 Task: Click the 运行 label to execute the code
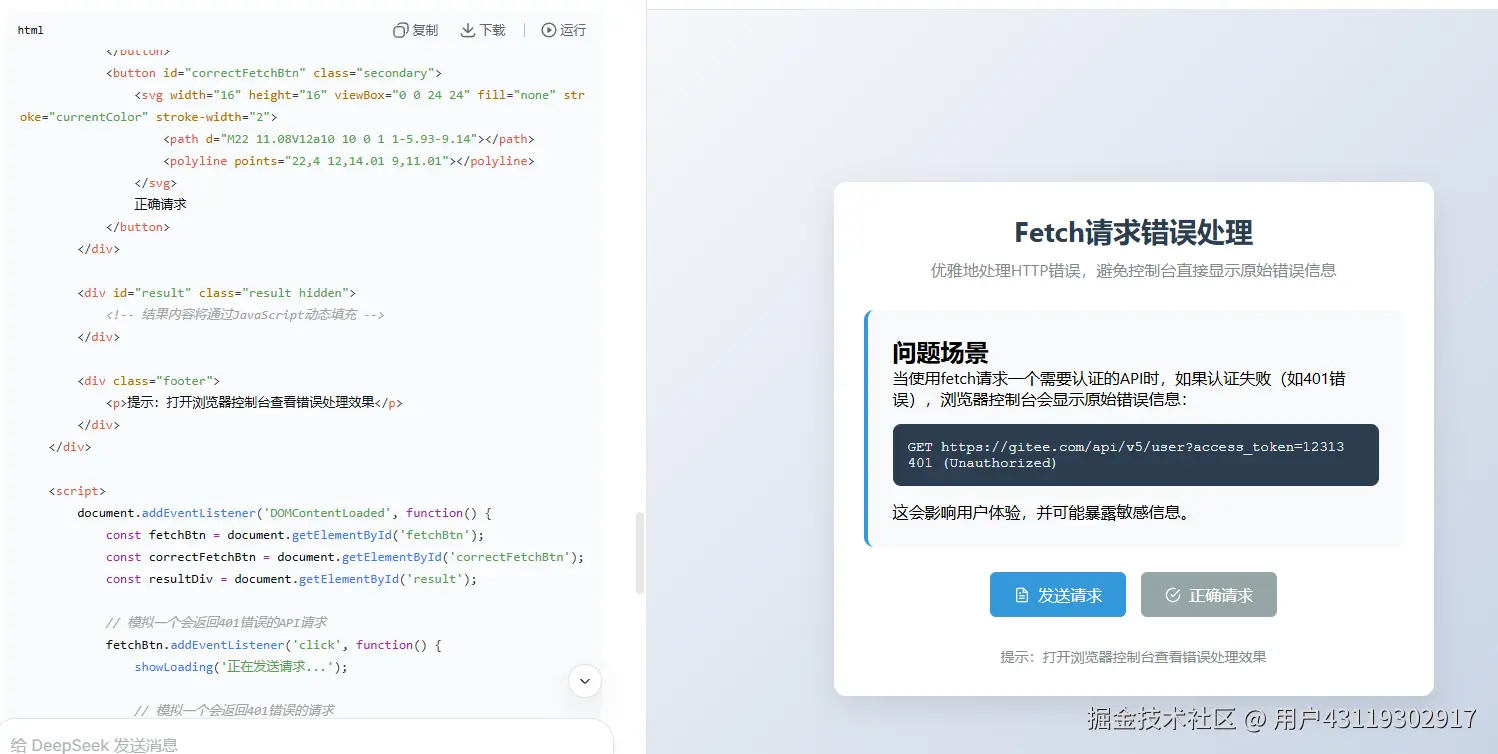tap(572, 30)
